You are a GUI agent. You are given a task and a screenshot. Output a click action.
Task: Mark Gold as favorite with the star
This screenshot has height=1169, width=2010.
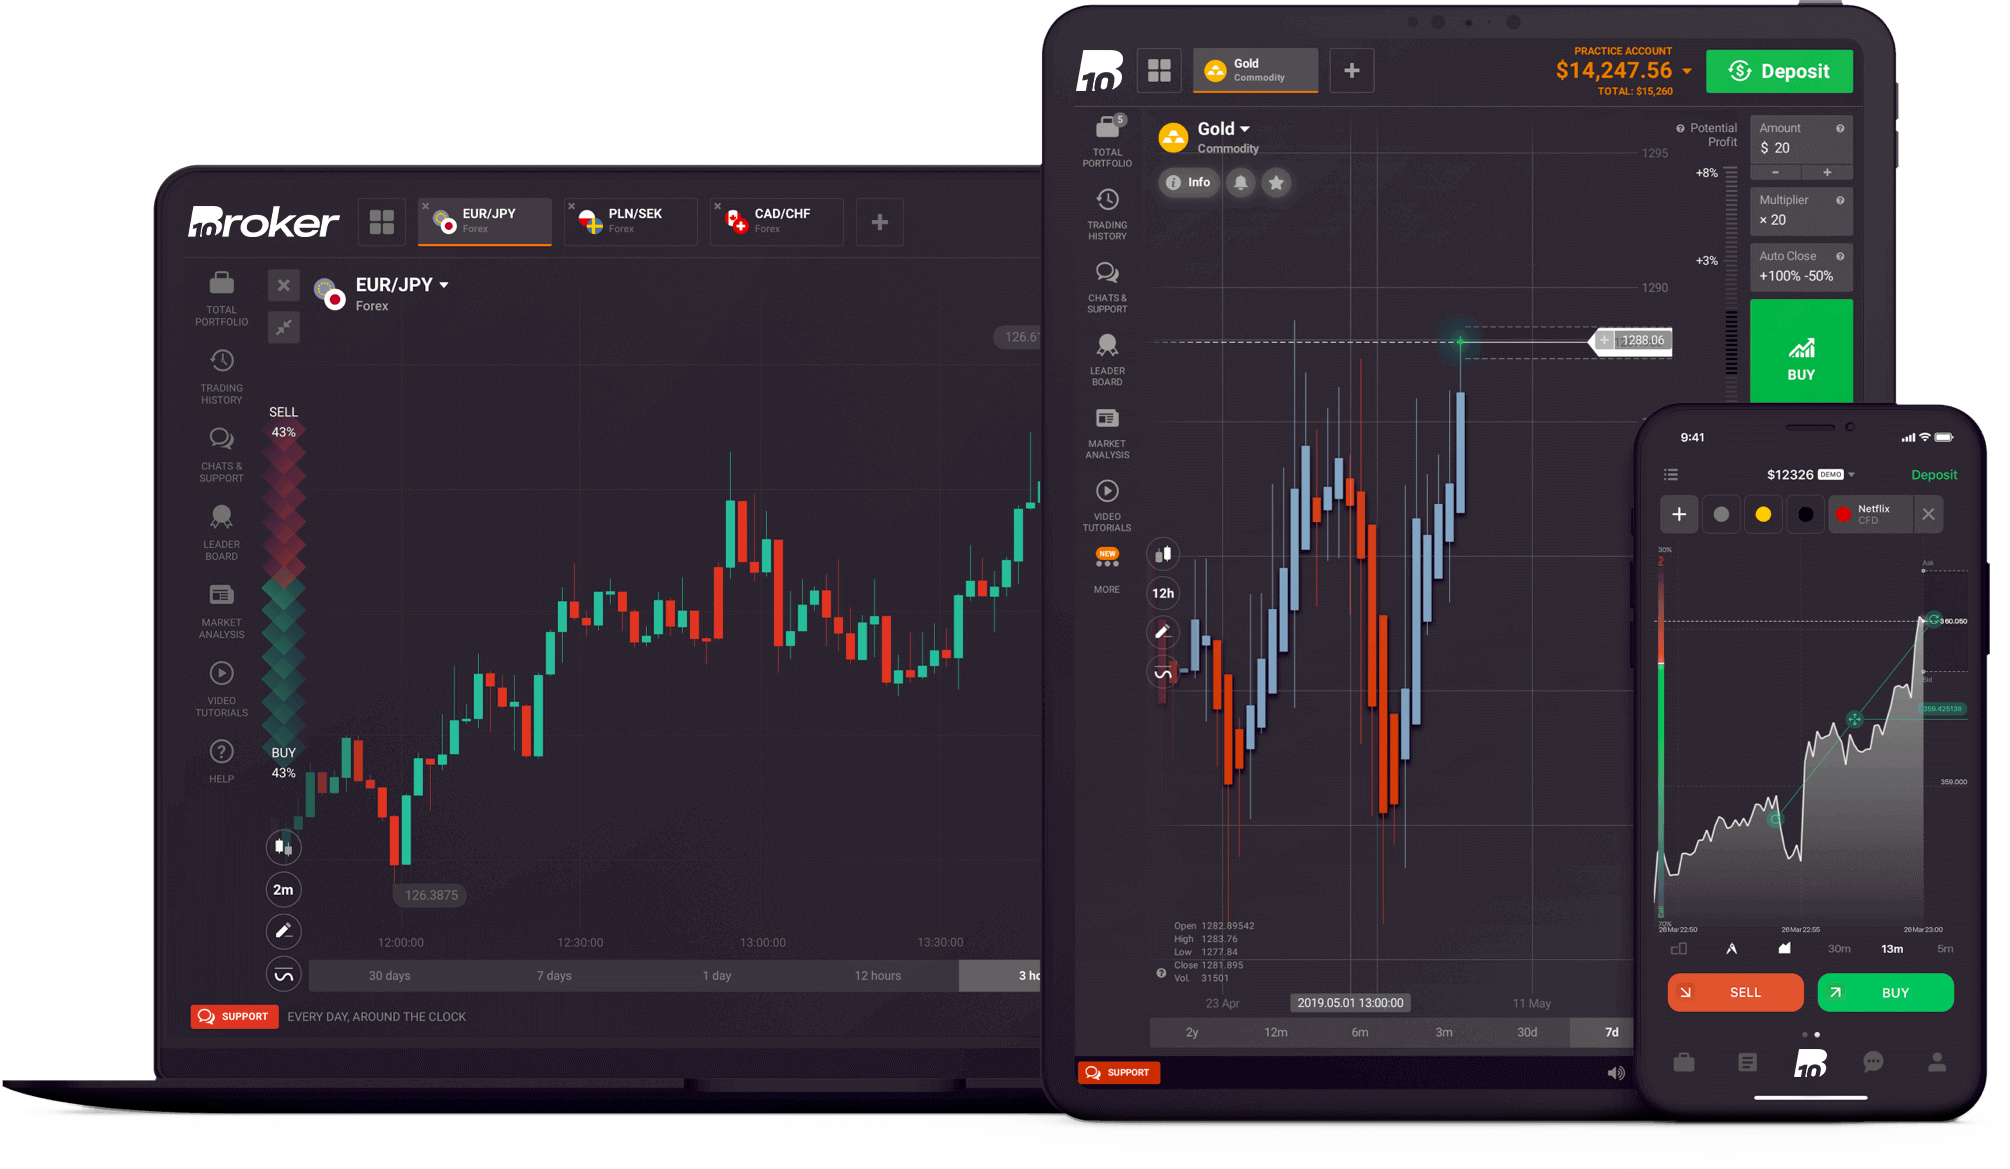point(1276,182)
